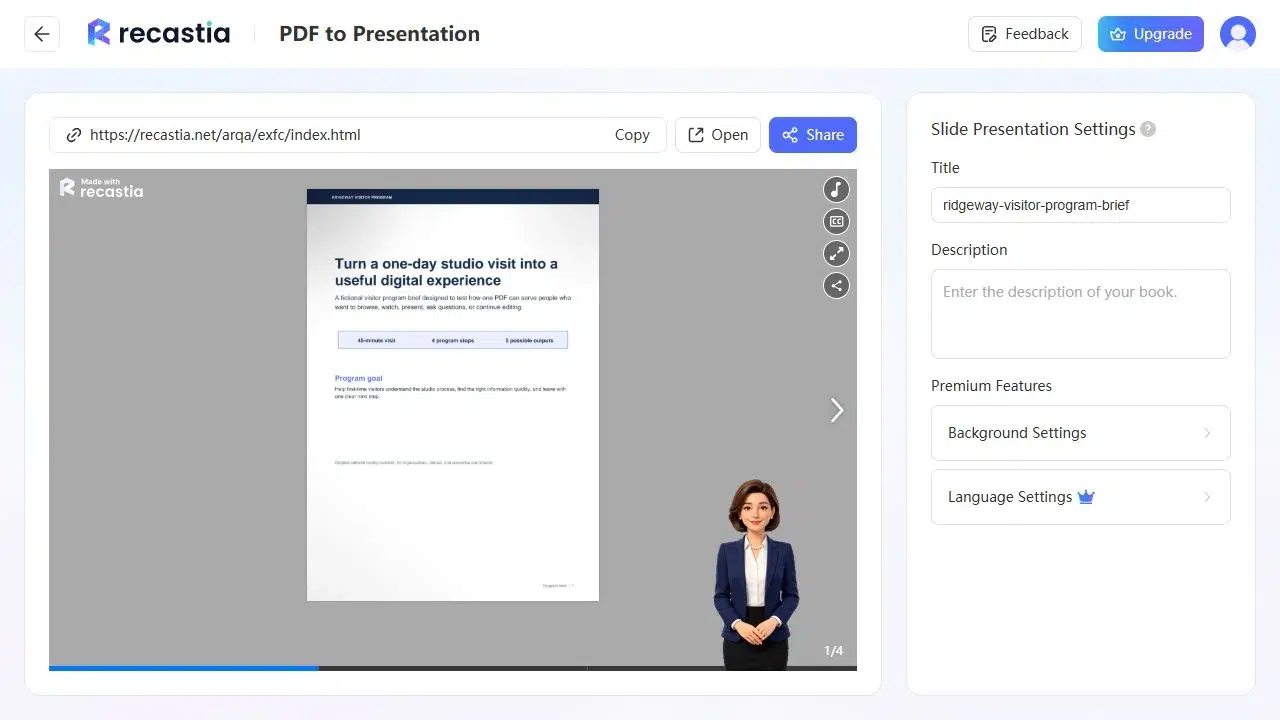Copy the presentation URL
This screenshot has height=720, width=1280.
coord(632,135)
